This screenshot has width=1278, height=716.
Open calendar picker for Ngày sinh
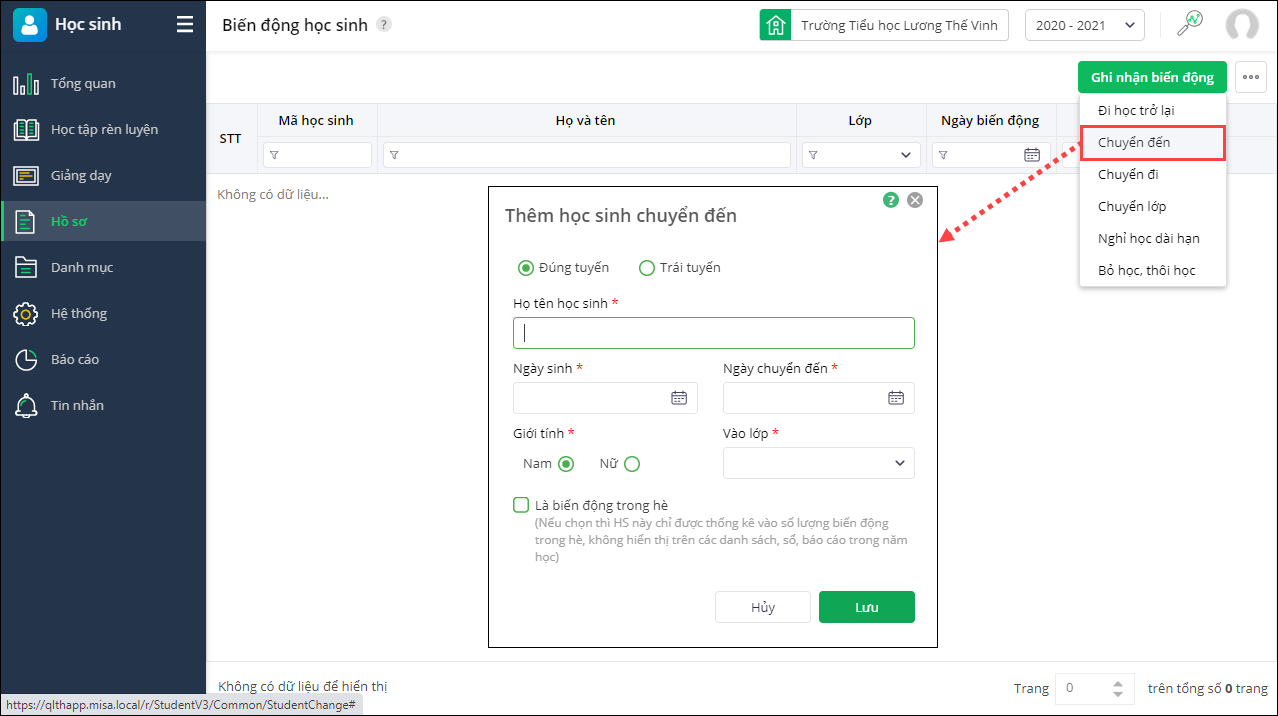679,398
